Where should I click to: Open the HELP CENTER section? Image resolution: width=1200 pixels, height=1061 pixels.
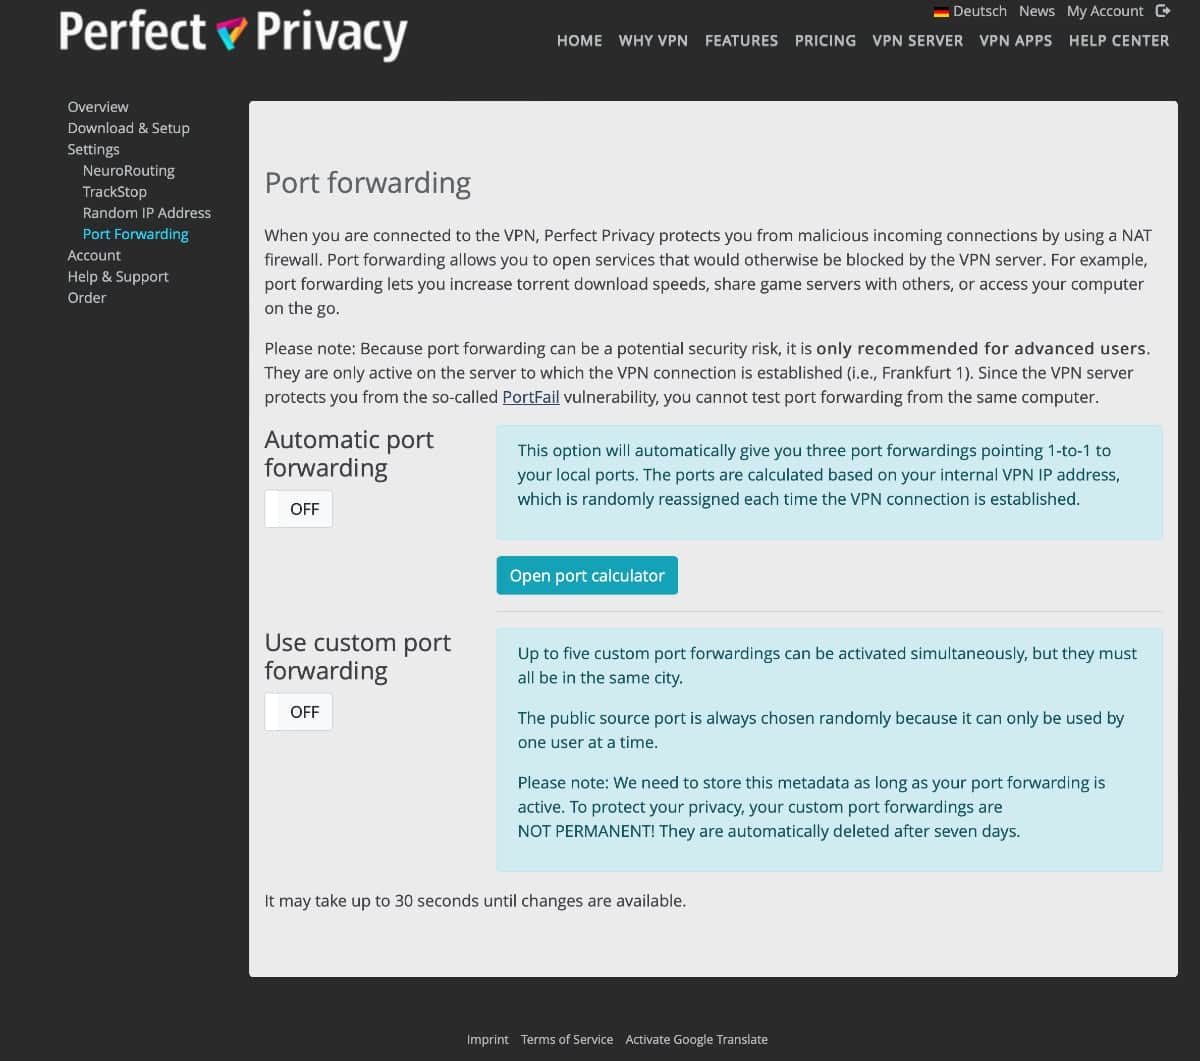[1119, 41]
